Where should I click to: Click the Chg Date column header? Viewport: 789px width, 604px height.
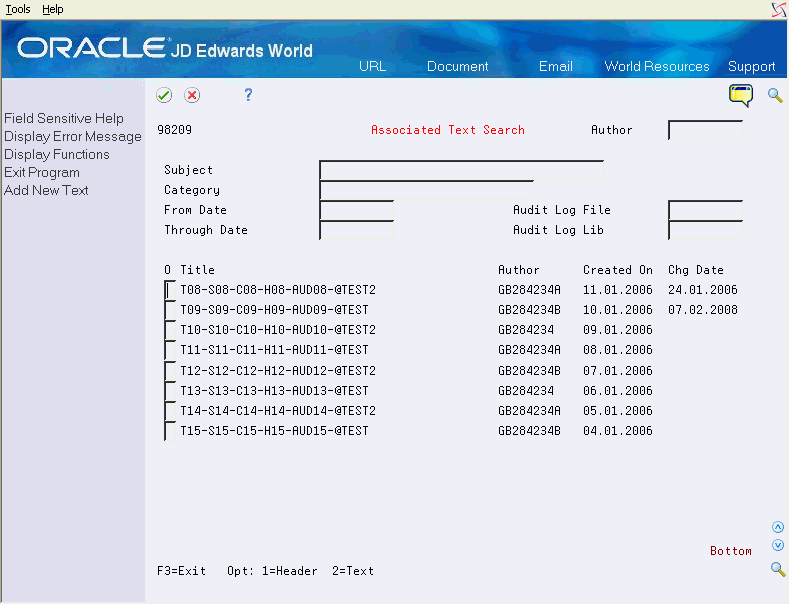coord(695,270)
